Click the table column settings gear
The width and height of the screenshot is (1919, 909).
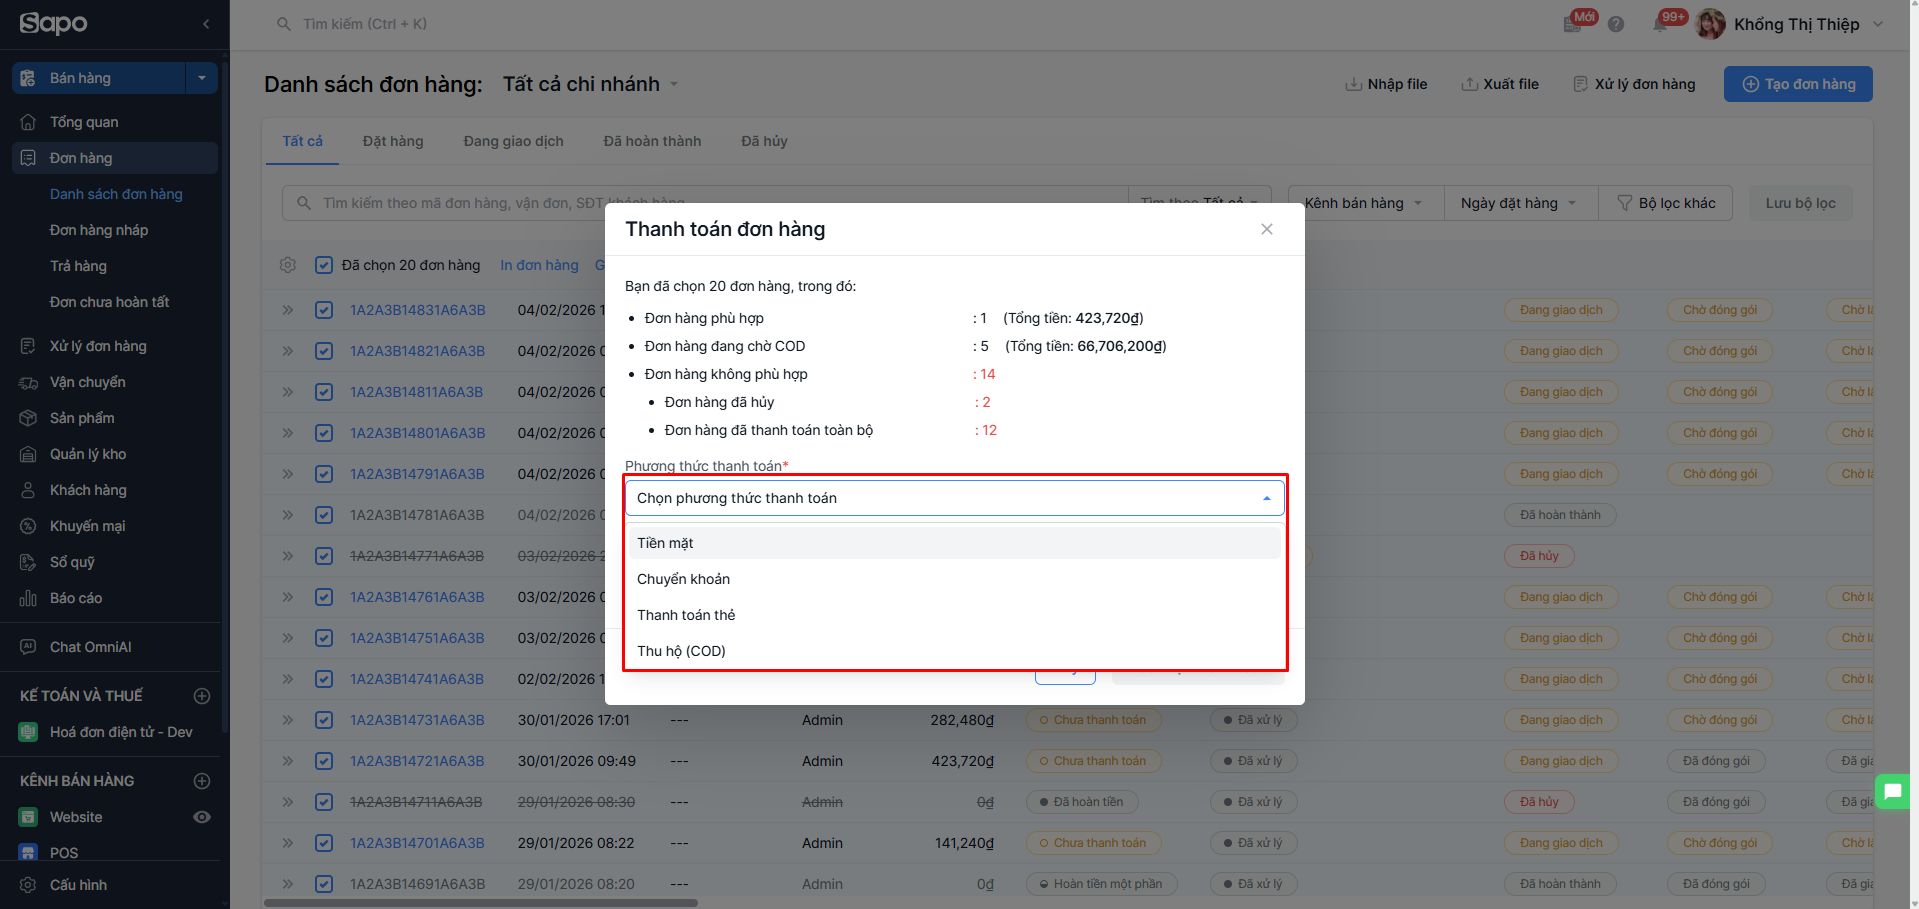point(288,265)
